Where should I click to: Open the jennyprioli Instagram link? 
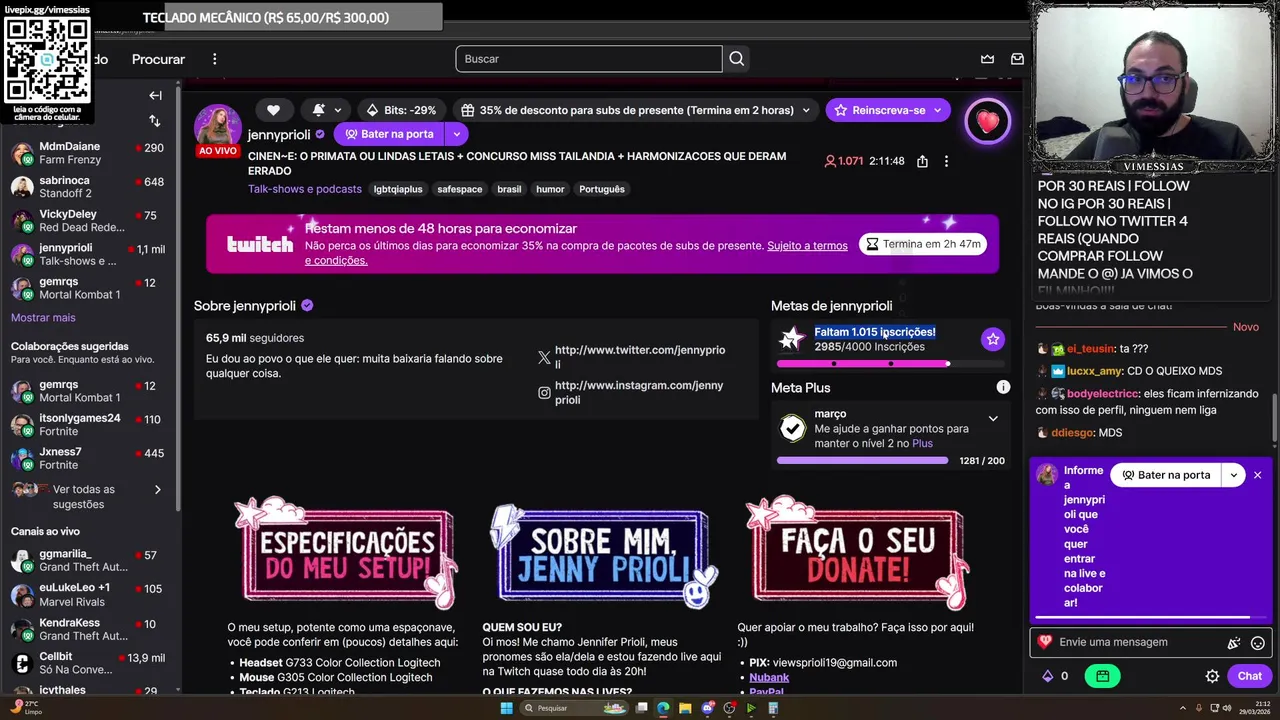click(639, 392)
